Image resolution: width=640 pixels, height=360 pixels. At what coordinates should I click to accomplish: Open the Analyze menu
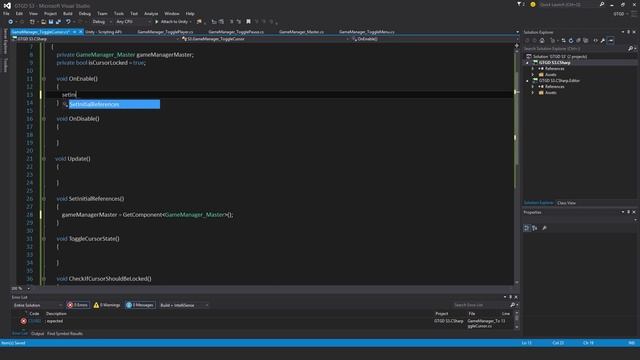151,13
